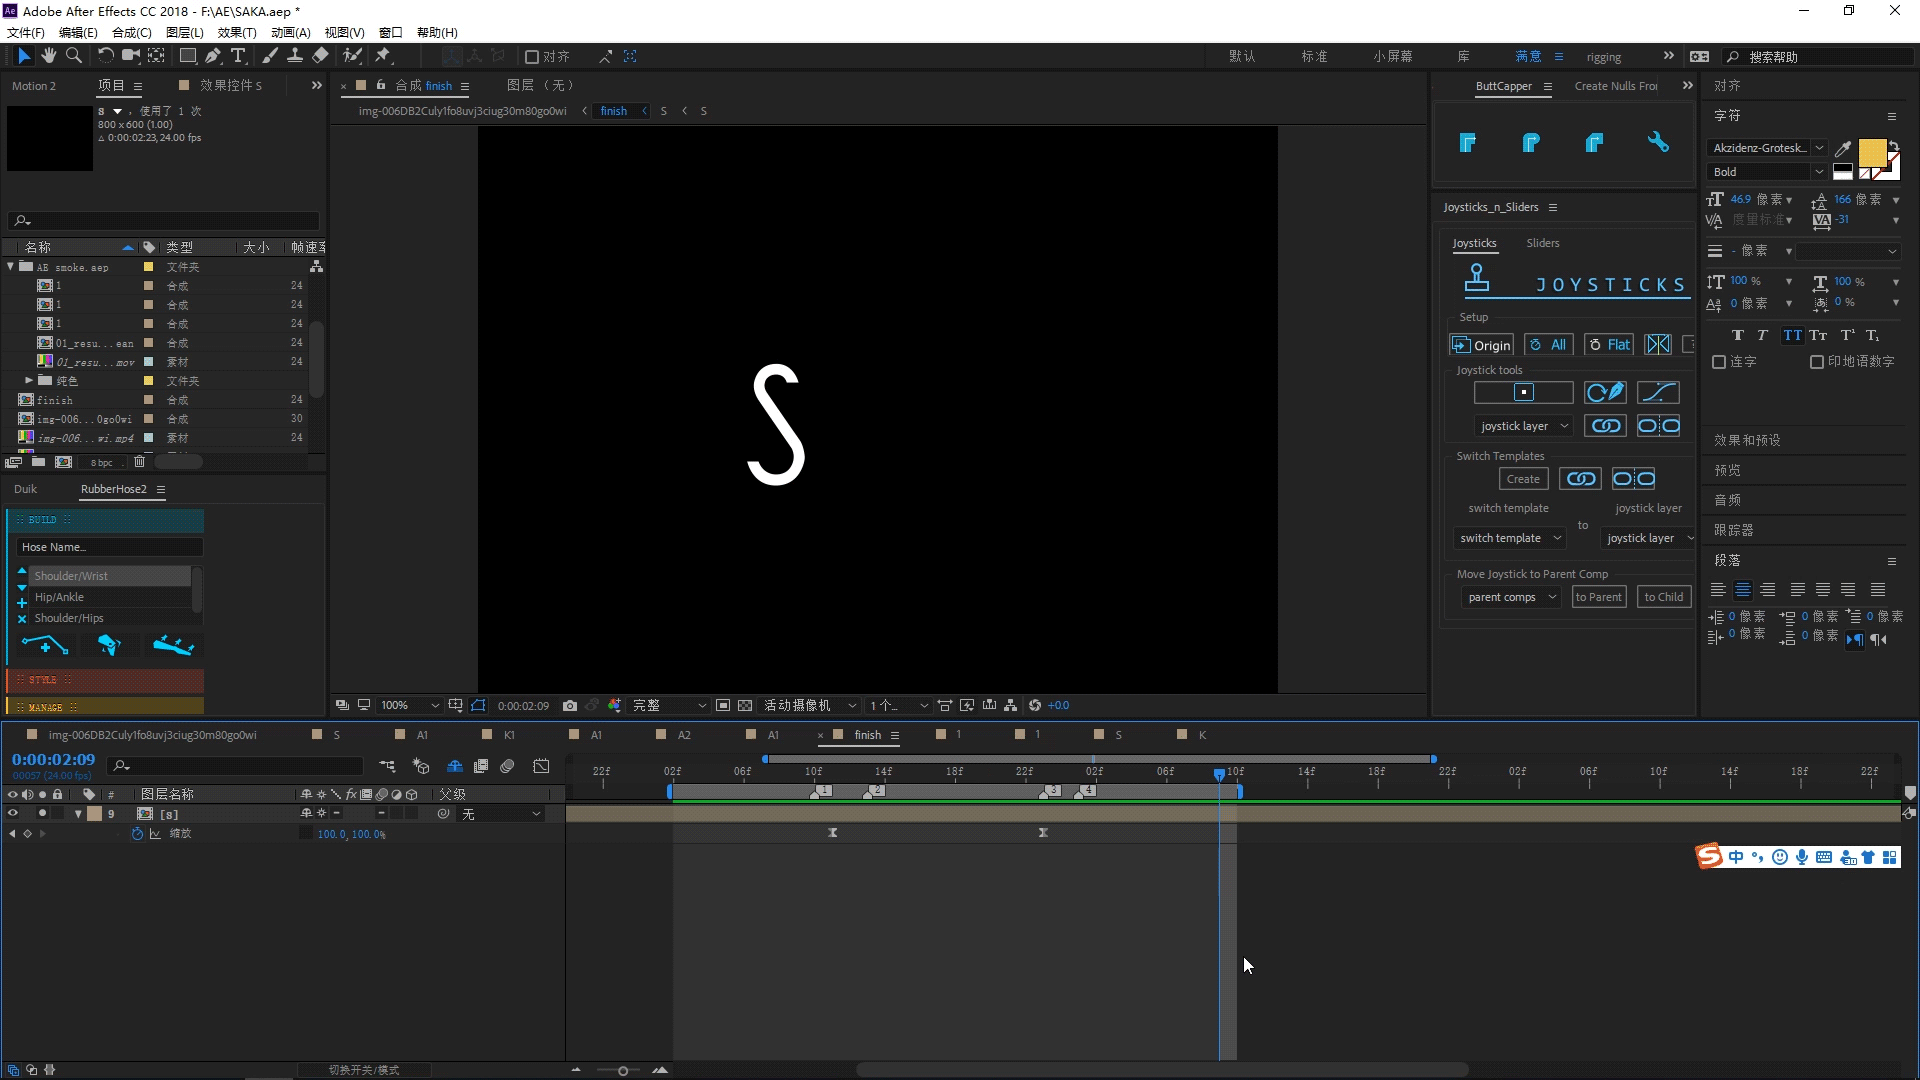The image size is (1920, 1080).
Task: Select the Horizontal Type tool
Action: tap(238, 56)
